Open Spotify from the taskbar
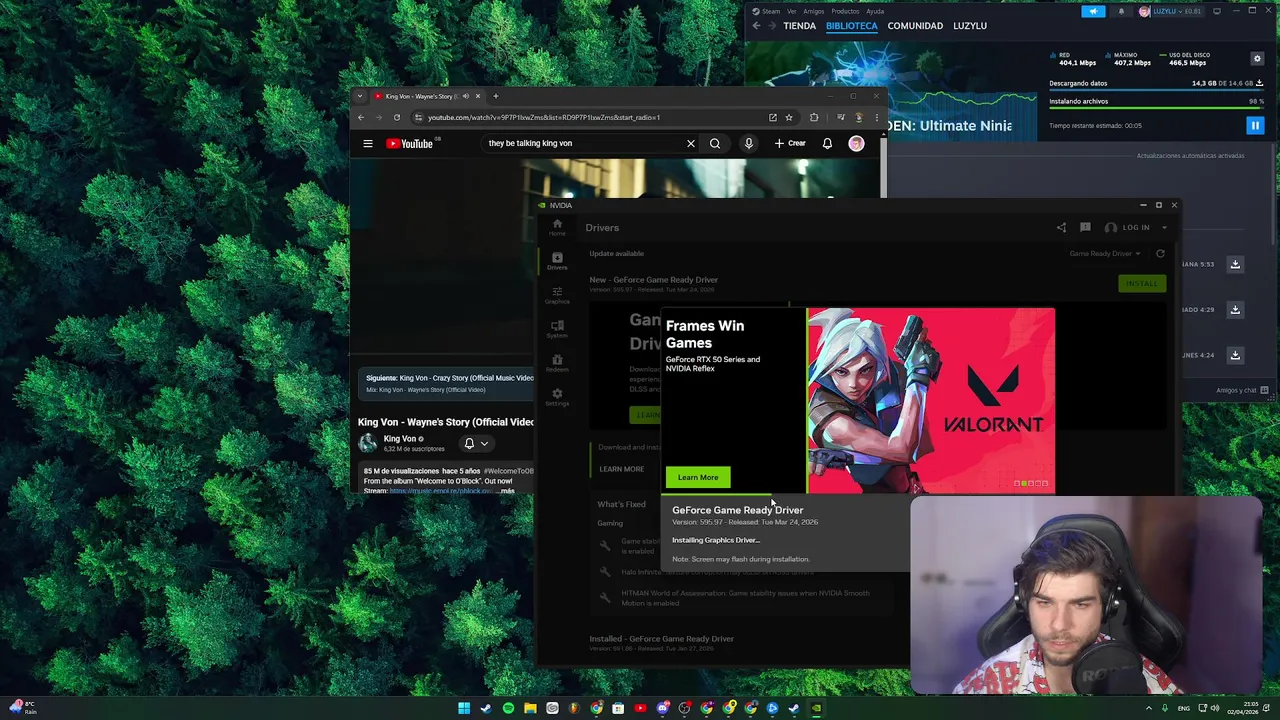The image size is (1280, 720). (508, 708)
